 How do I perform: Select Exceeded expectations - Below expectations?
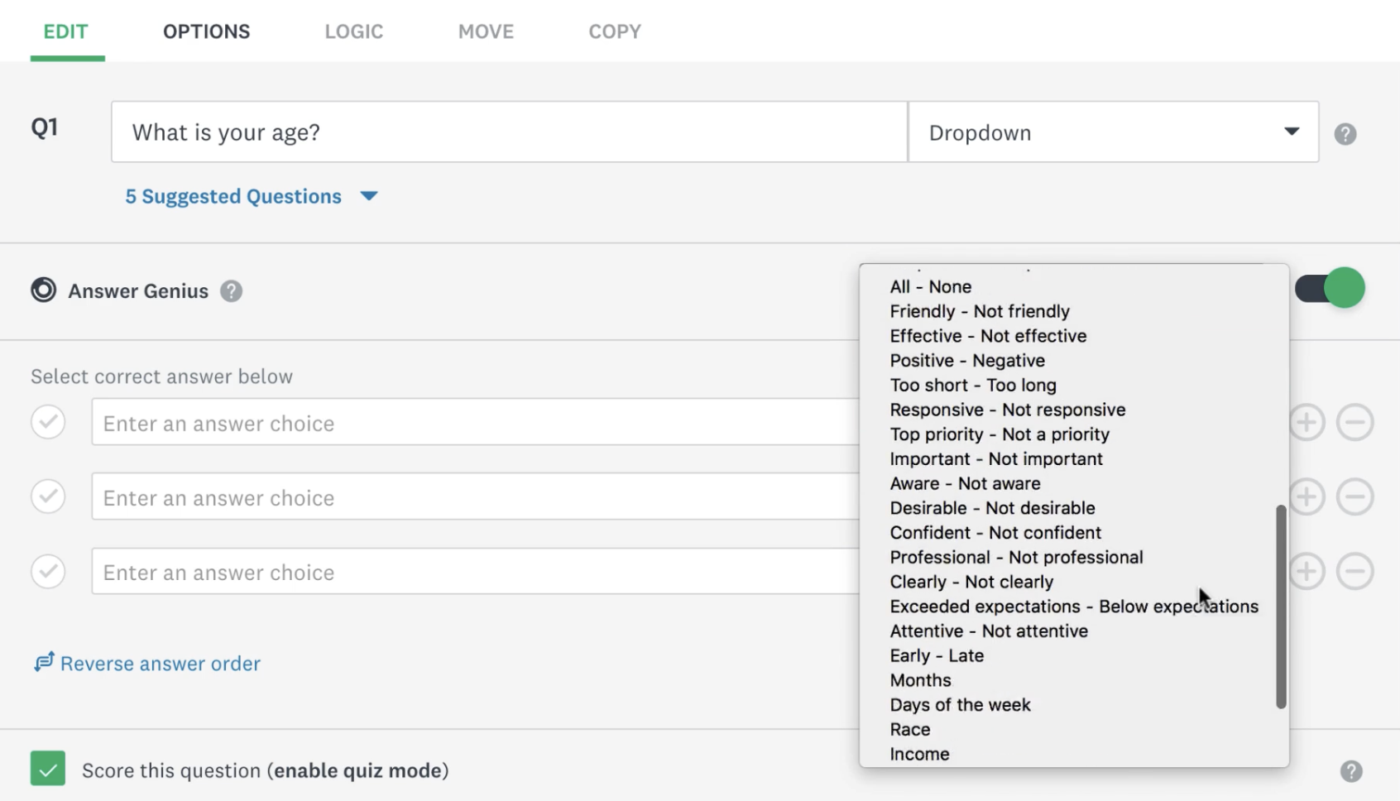pyautogui.click(x=1074, y=606)
